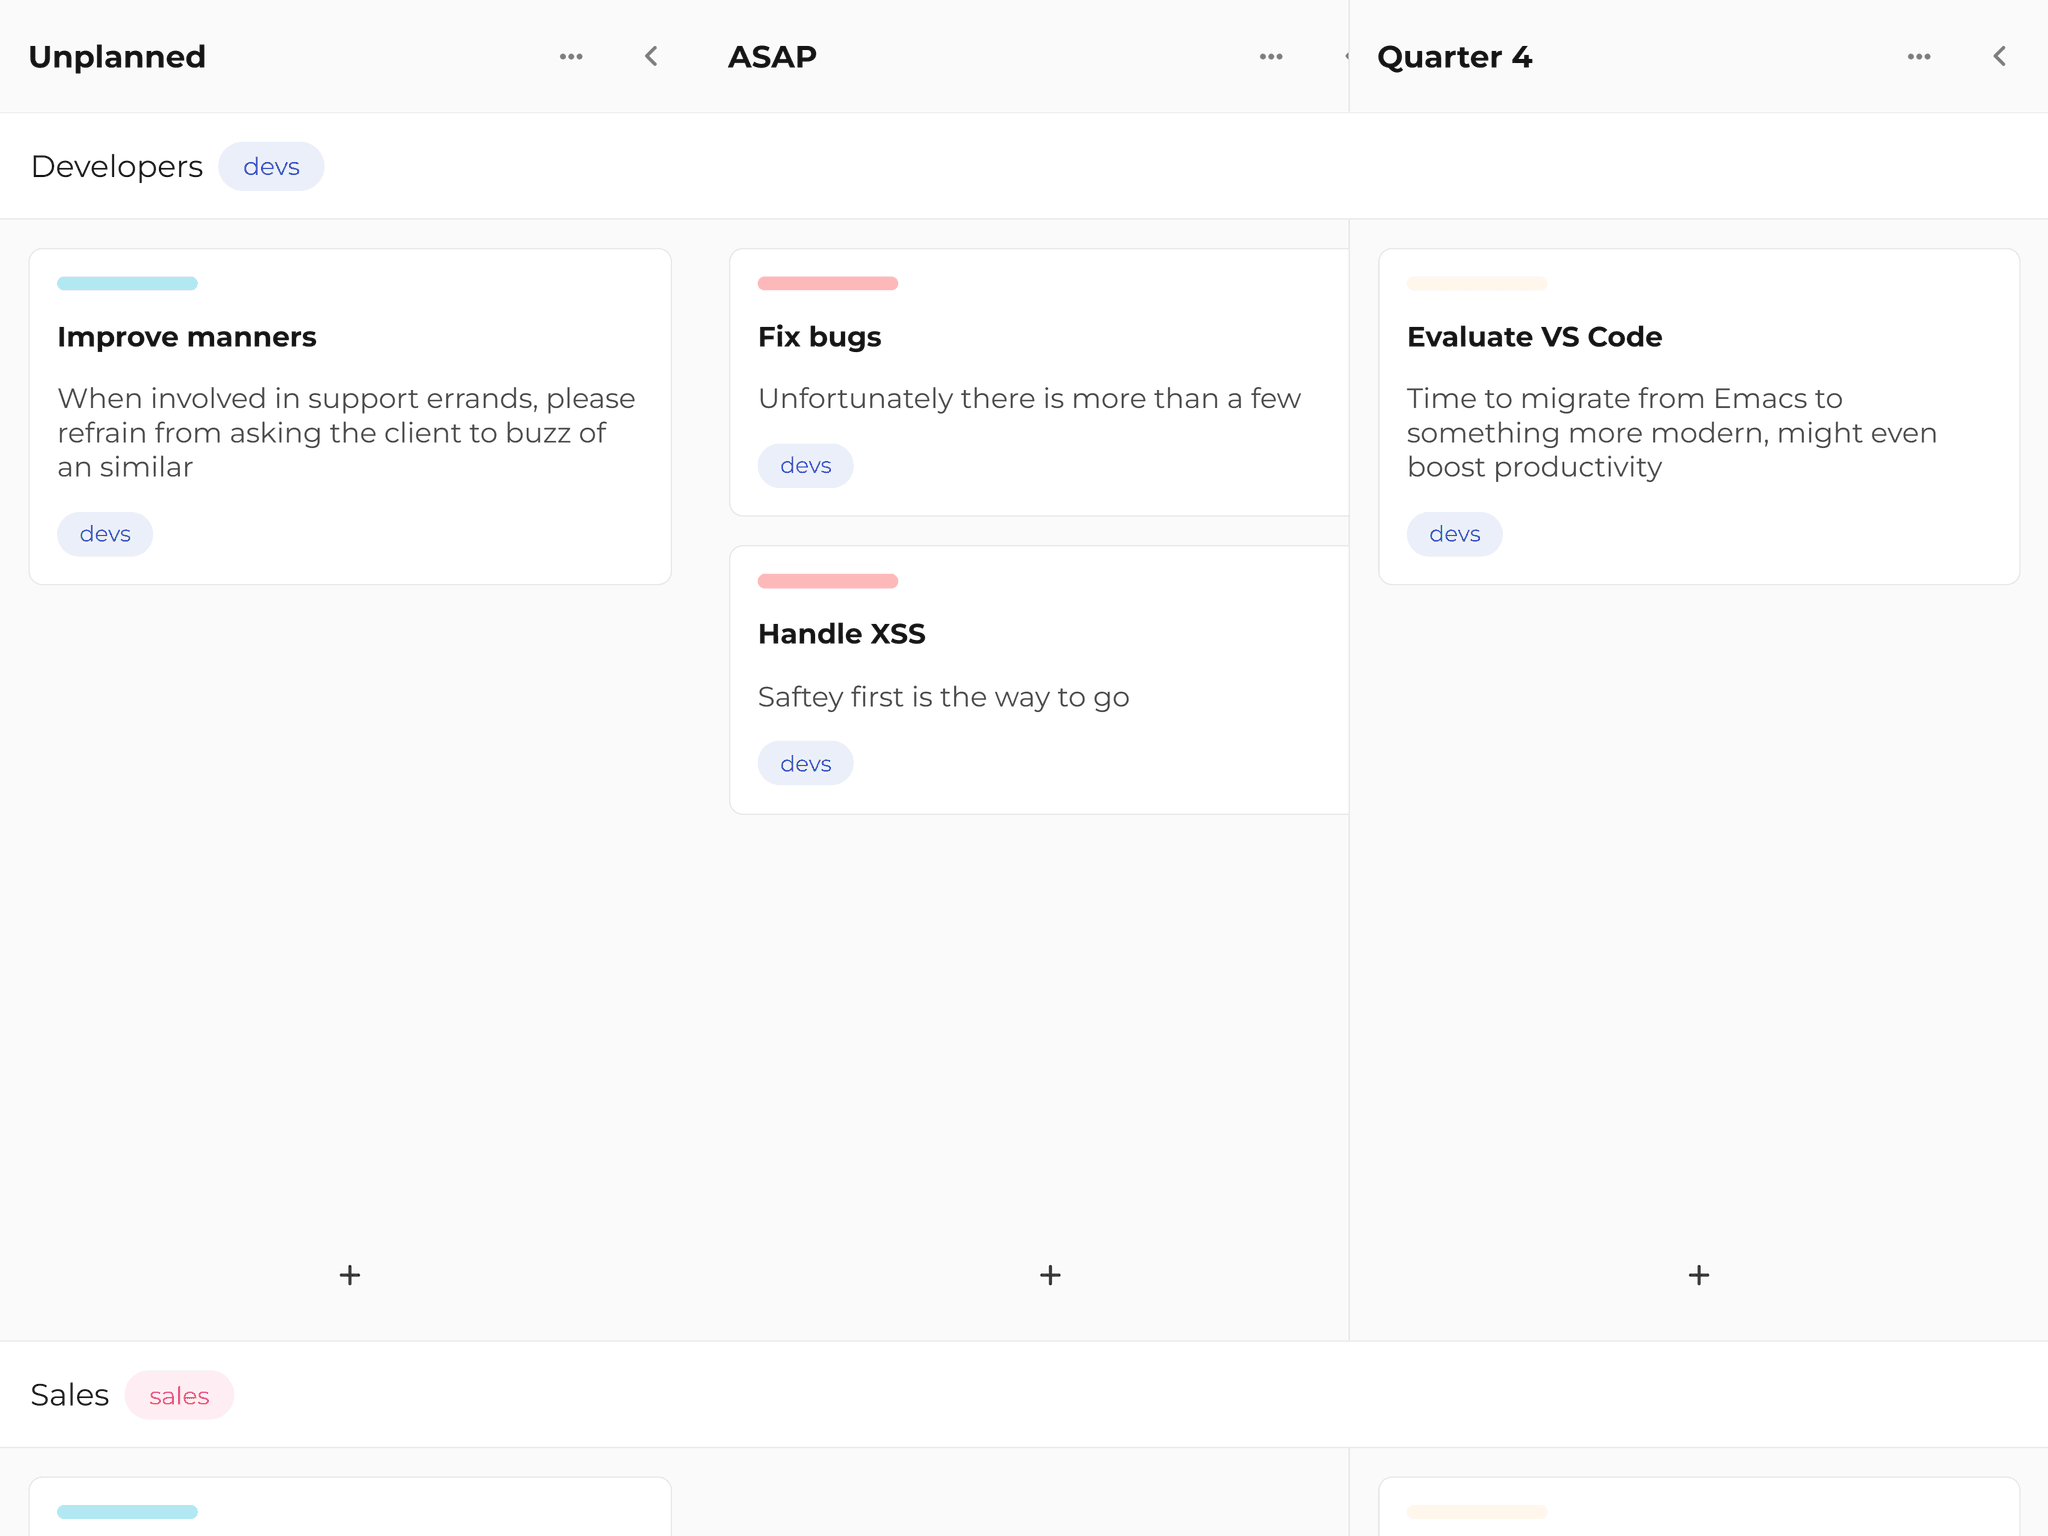Click the red color bar on Handle XSS

pyautogui.click(x=827, y=580)
